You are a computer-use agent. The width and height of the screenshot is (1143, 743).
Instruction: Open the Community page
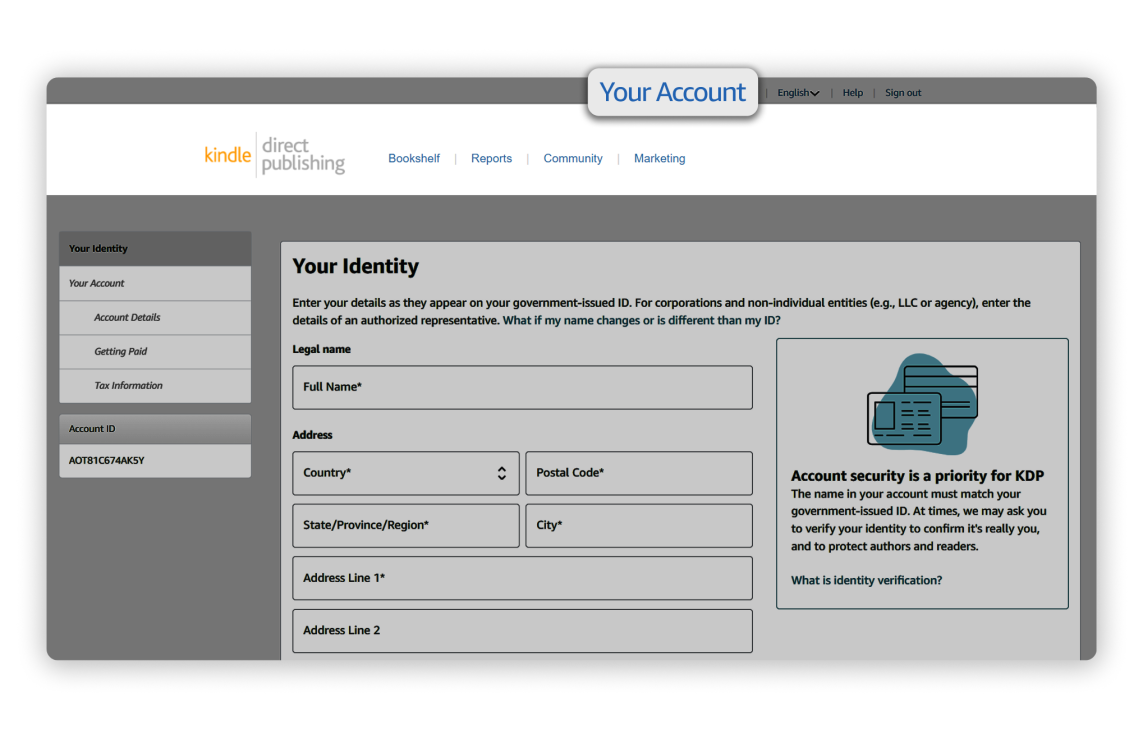tap(573, 158)
